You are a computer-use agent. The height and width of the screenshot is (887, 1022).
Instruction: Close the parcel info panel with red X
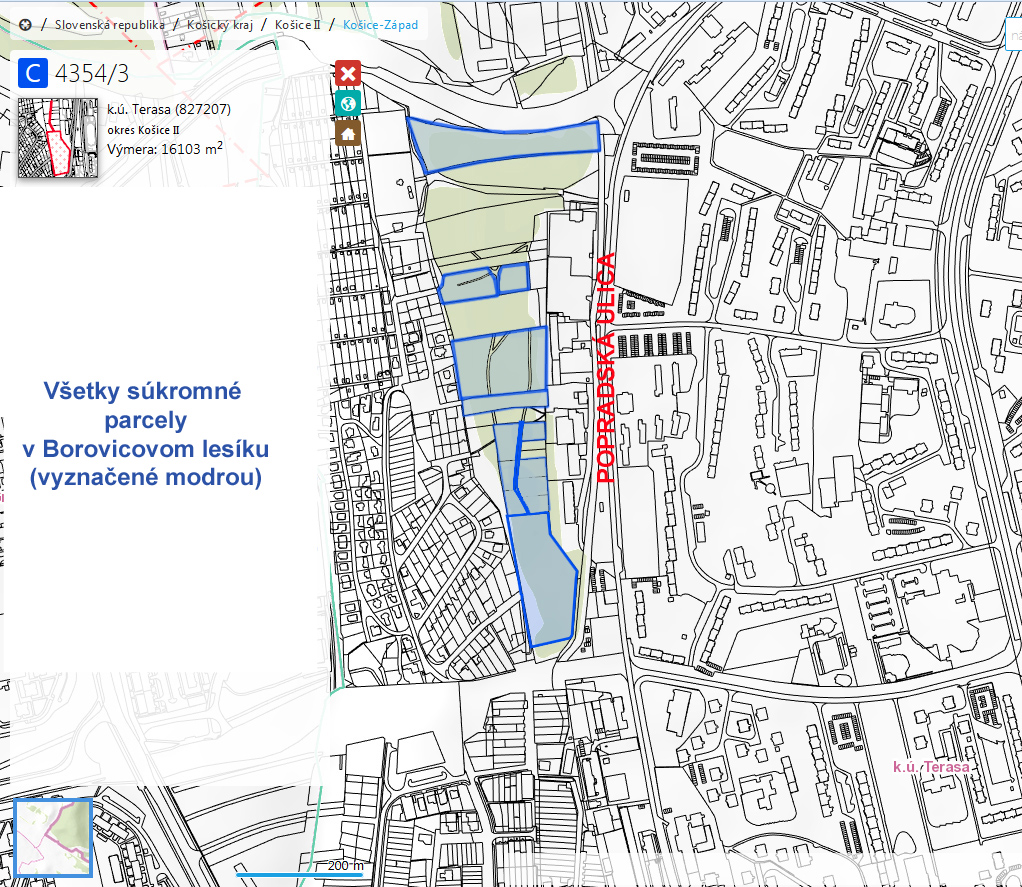tap(347, 73)
